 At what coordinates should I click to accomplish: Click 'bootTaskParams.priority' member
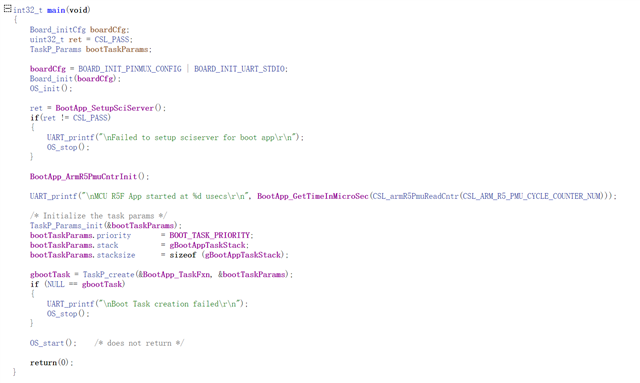pyautogui.click(x=80, y=236)
